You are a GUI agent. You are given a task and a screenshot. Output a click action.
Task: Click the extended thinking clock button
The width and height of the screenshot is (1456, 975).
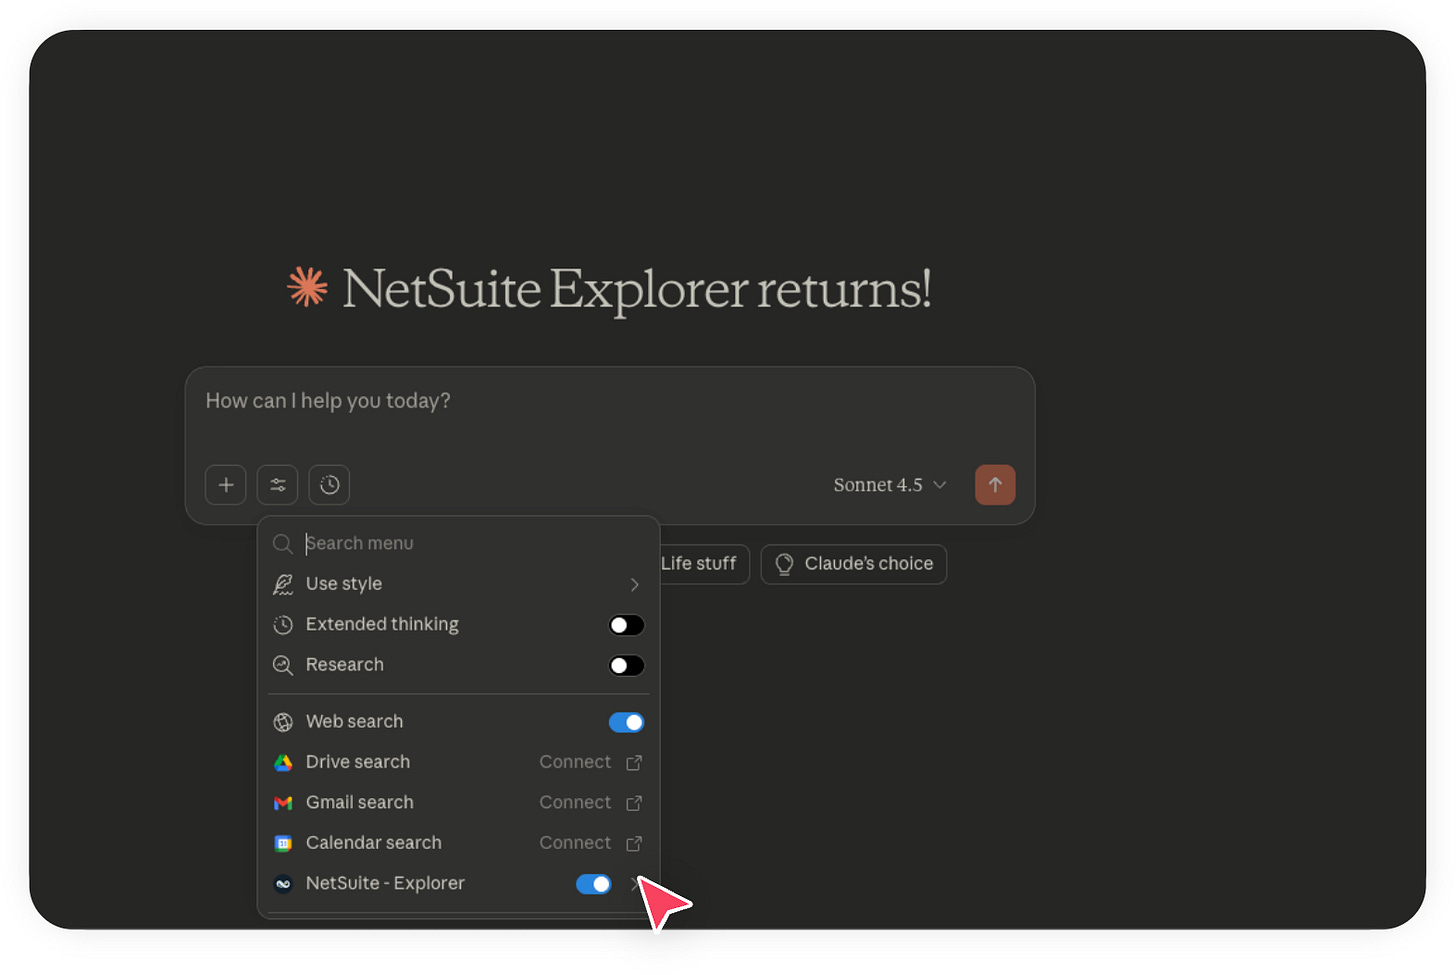[x=329, y=485]
